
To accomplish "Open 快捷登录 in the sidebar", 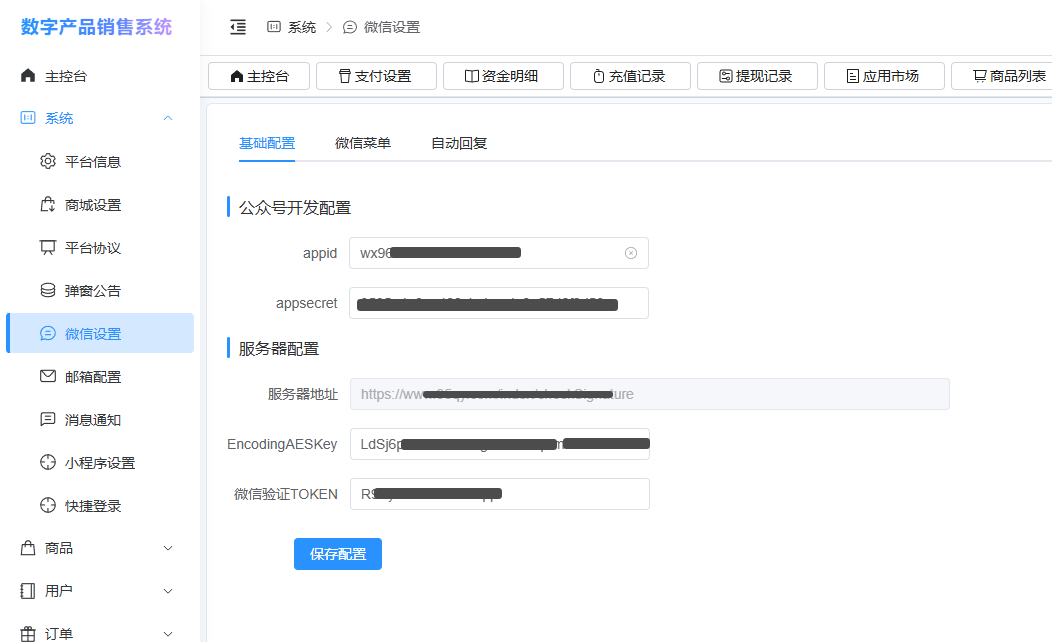I will click(x=92, y=506).
